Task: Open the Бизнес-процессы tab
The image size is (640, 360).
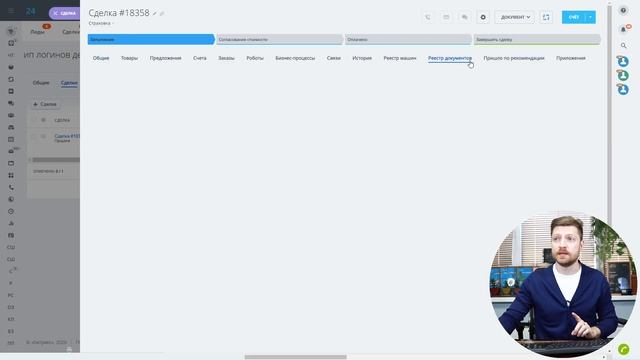Action: coord(295,58)
